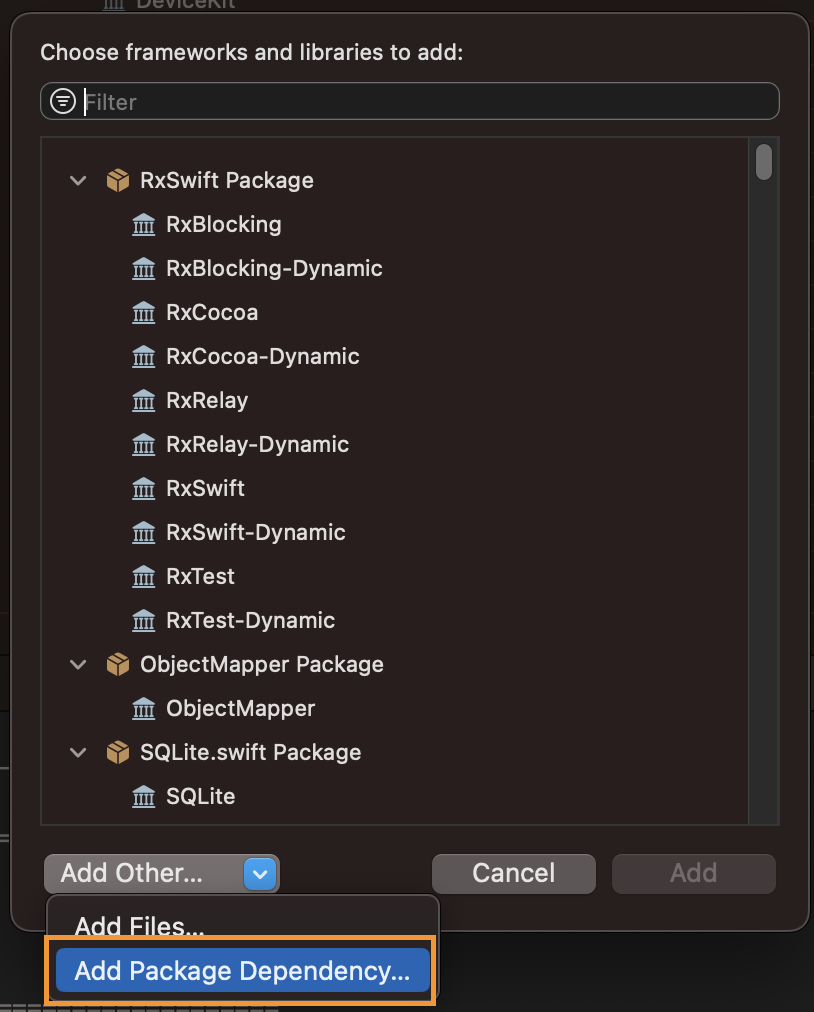Image resolution: width=814 pixels, height=1012 pixels.
Task: Click the library icon beside RxSwift-Dynamic
Action: tap(143, 532)
